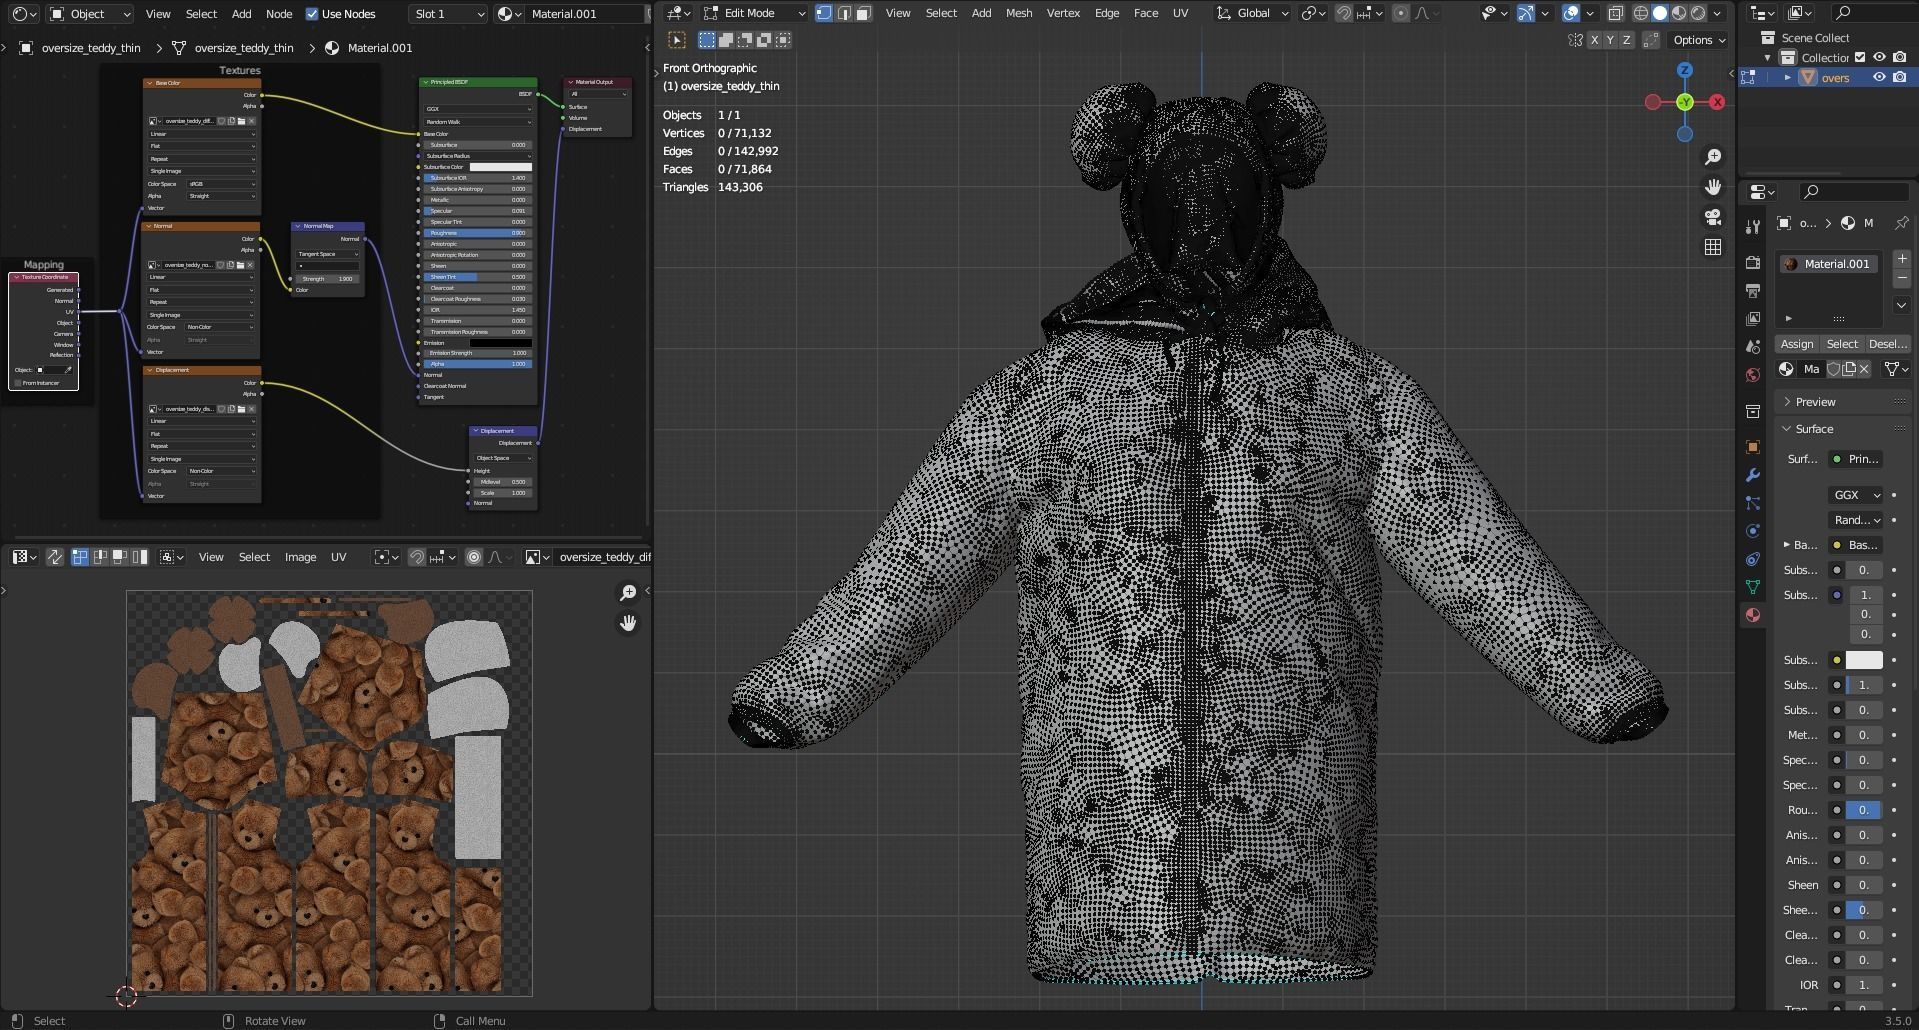Image resolution: width=1919 pixels, height=1030 pixels.
Task: Select wireframe viewport shading
Action: pos(1641,13)
